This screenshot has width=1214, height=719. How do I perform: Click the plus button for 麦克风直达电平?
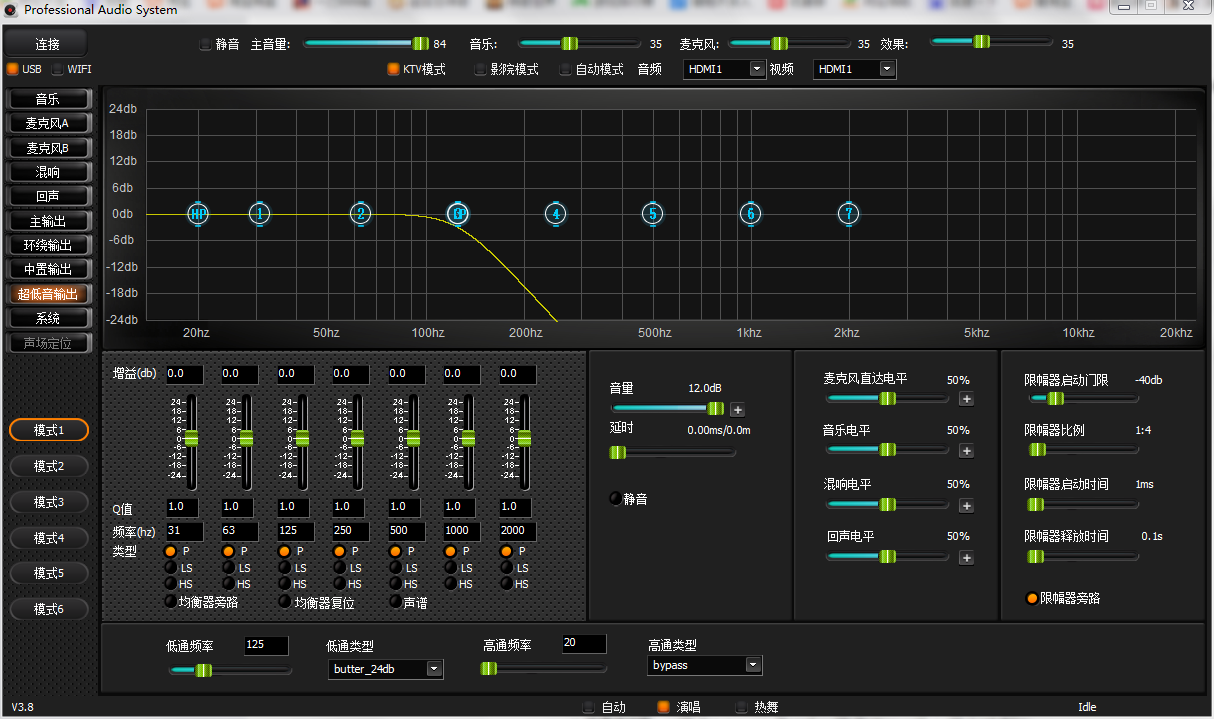966,399
